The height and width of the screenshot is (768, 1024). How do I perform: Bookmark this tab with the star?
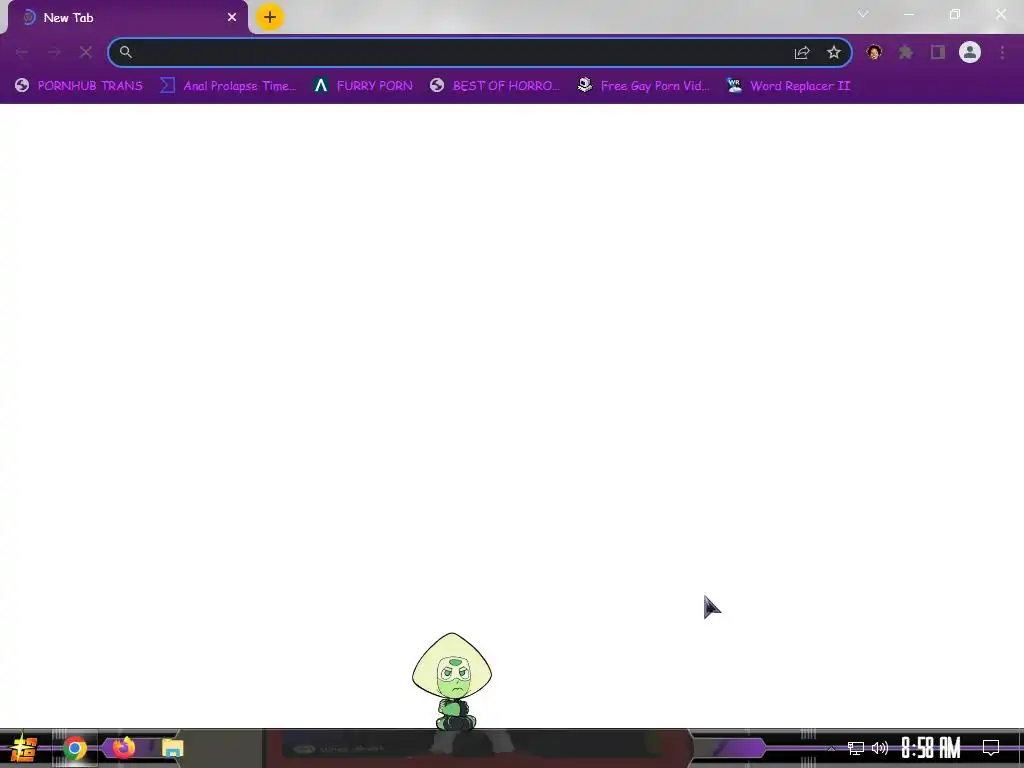(x=833, y=52)
